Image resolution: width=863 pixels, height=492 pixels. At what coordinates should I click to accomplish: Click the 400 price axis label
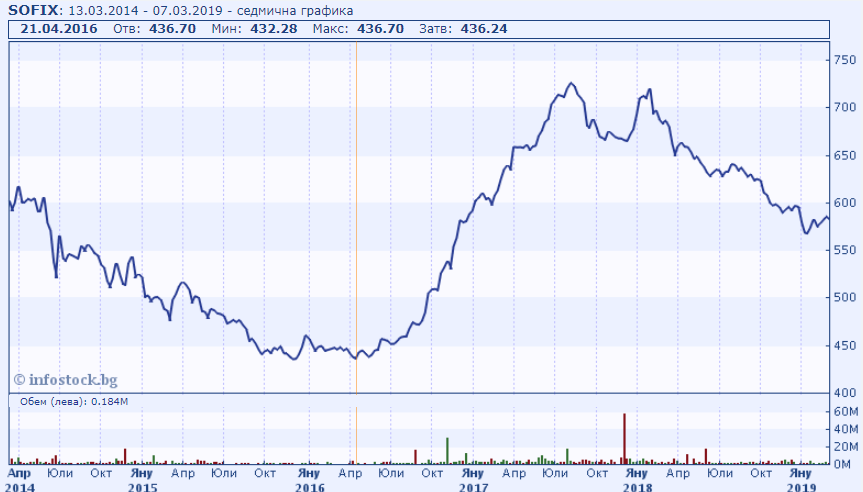click(x=845, y=393)
